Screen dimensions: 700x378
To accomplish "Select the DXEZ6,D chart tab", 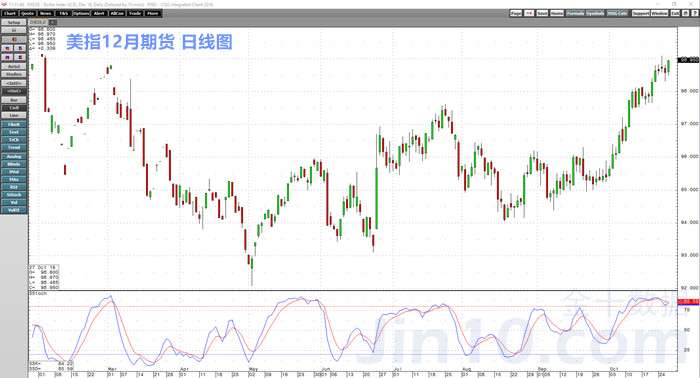I will 38,22.
